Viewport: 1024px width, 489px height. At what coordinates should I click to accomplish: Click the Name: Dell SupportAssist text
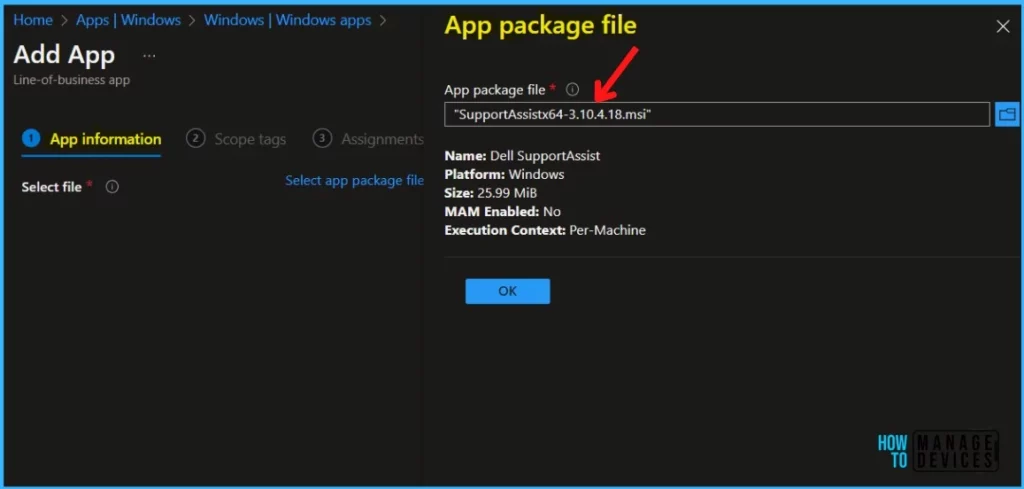tap(522, 156)
